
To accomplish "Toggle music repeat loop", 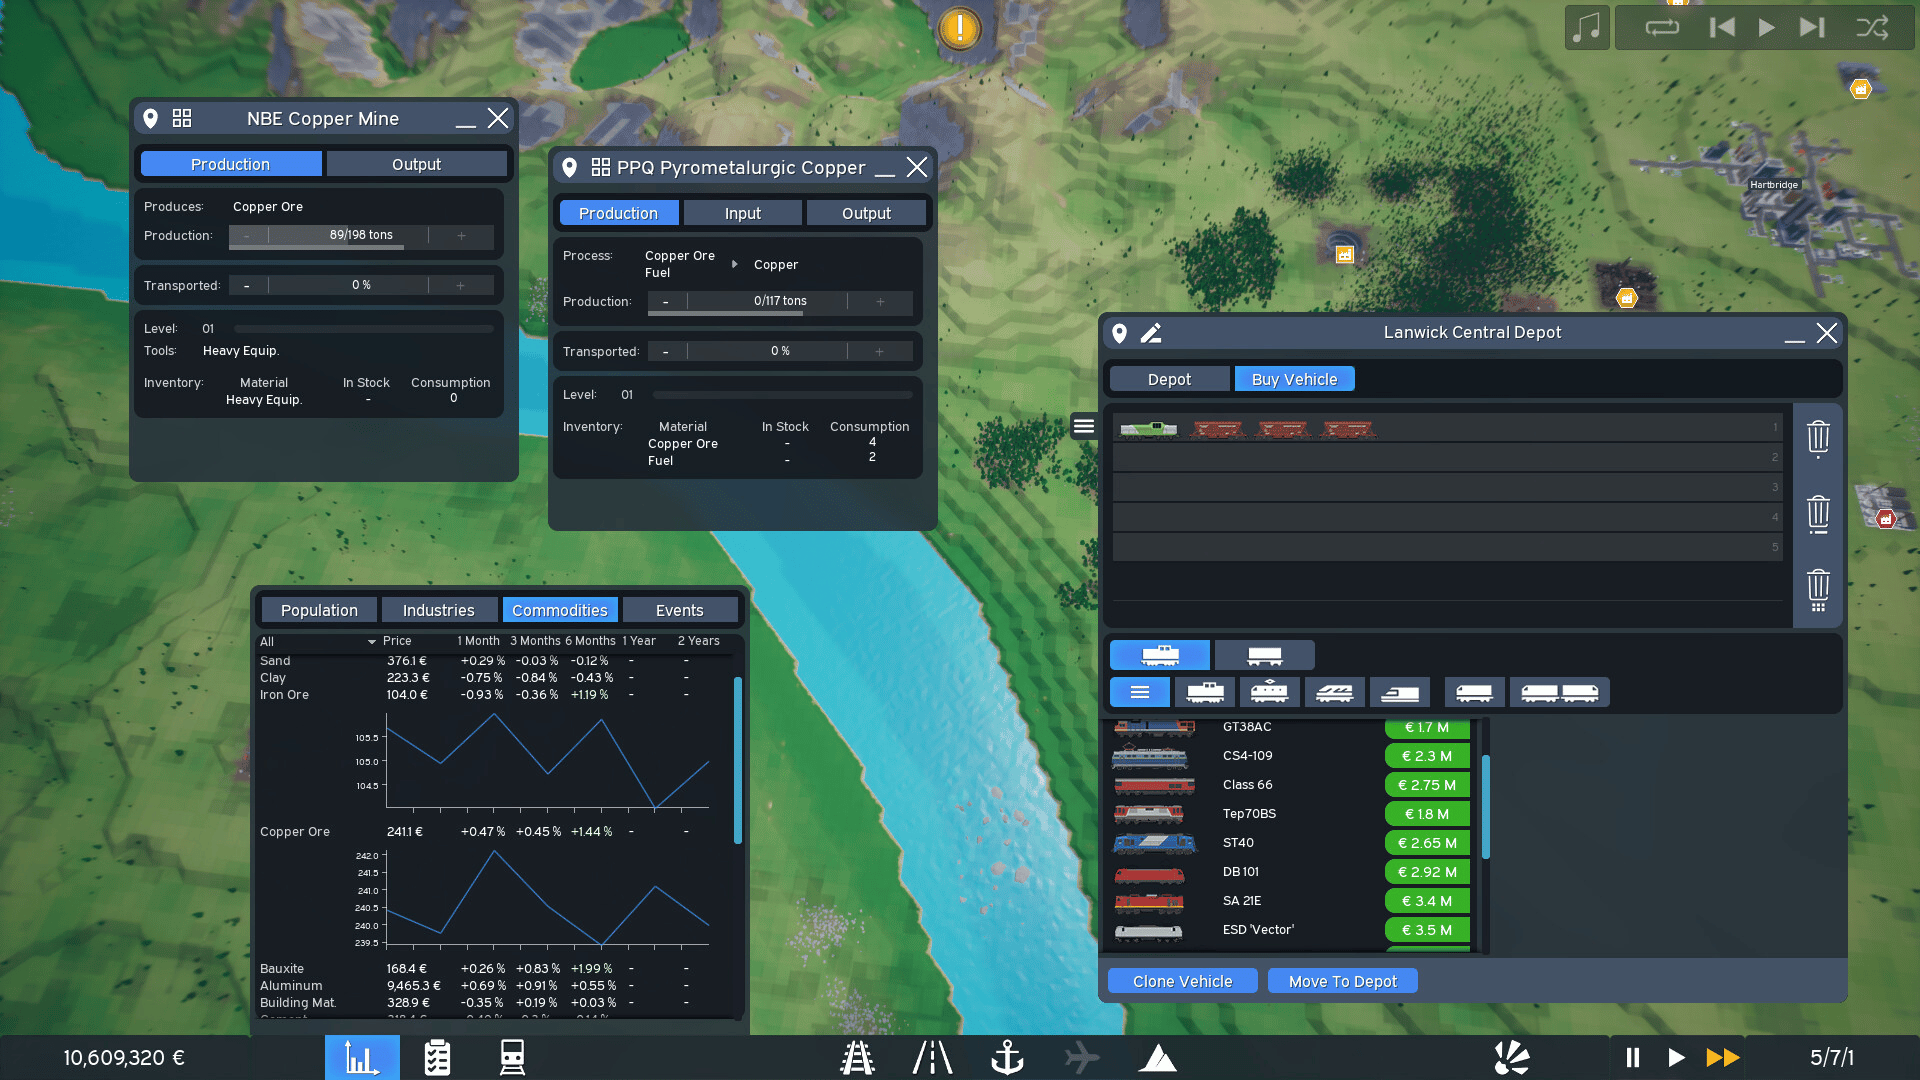I will click(1662, 27).
